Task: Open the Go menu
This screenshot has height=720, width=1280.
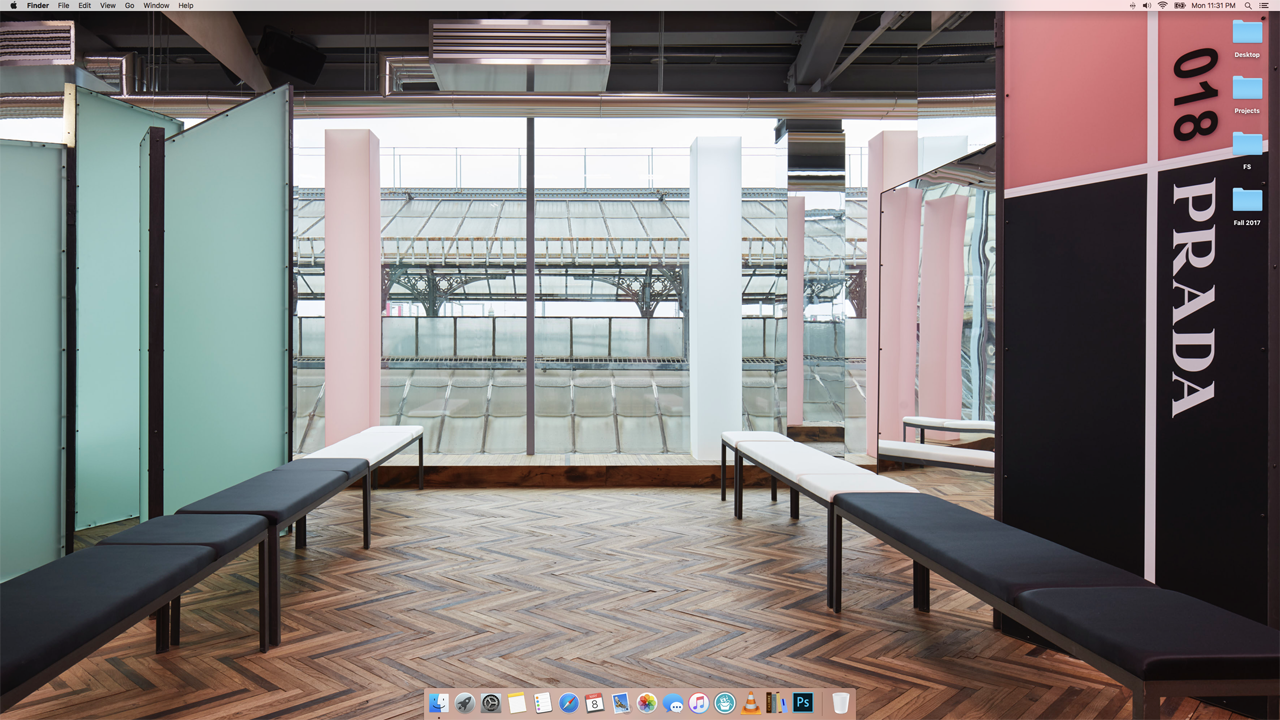Action: [x=130, y=5]
